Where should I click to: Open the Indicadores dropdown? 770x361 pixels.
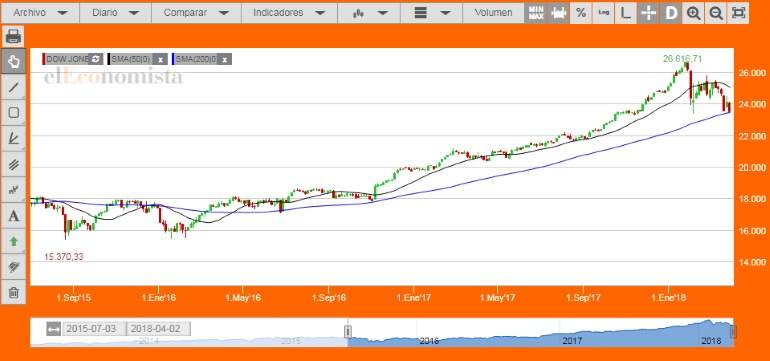pos(289,13)
